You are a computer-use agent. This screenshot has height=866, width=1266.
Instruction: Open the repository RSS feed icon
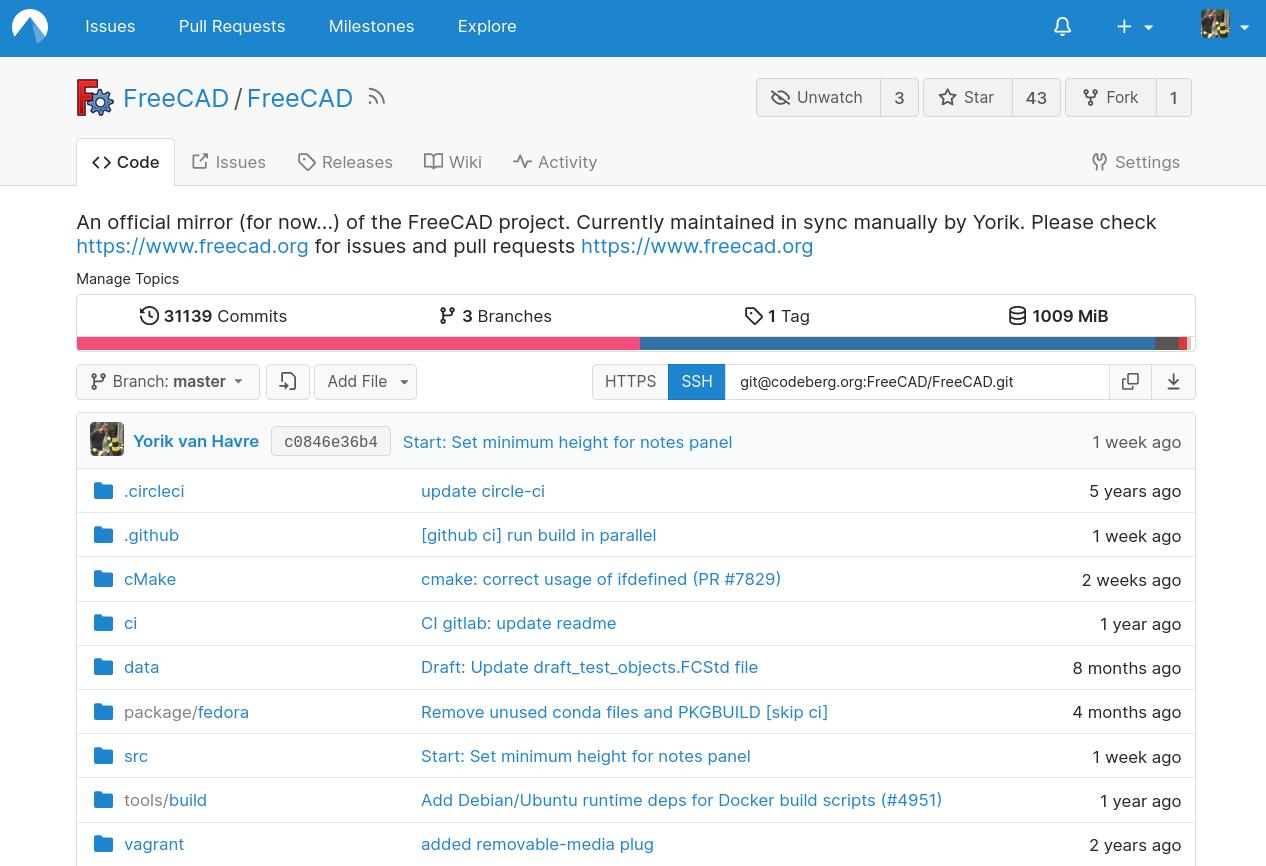(x=376, y=97)
